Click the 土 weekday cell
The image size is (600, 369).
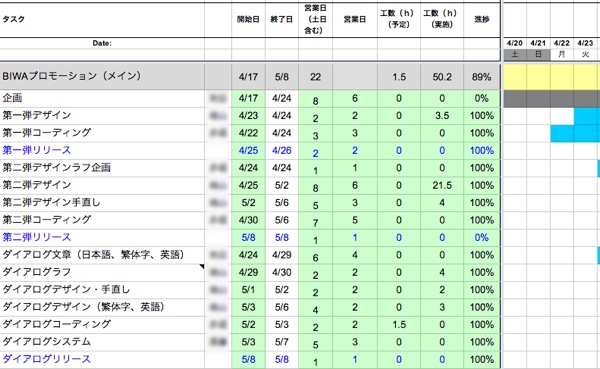(515, 54)
